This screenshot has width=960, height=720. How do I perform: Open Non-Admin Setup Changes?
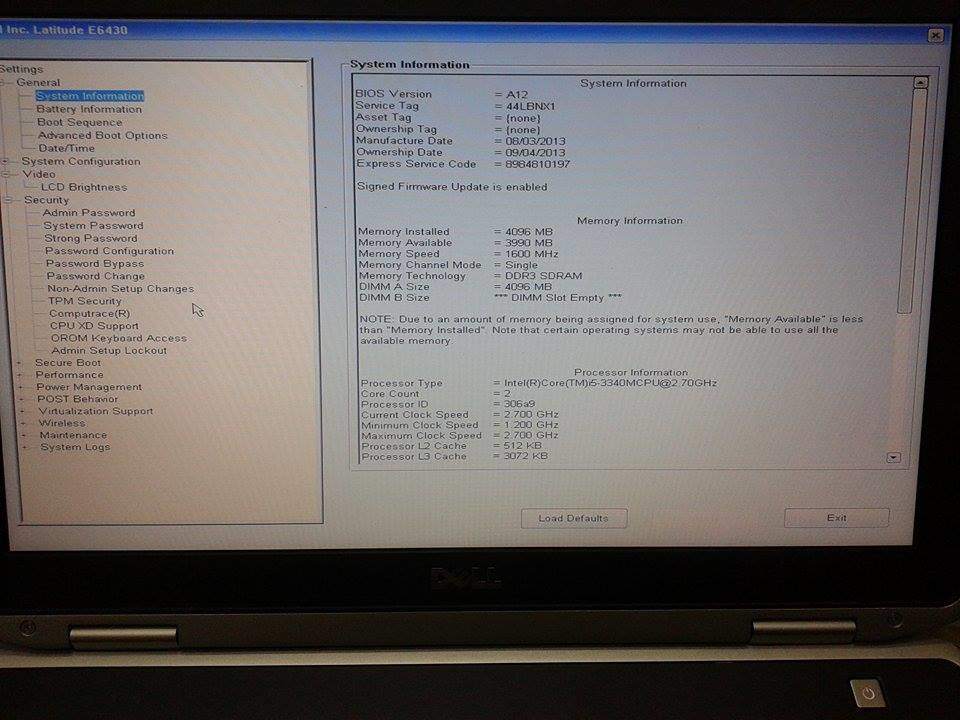[x=121, y=288]
